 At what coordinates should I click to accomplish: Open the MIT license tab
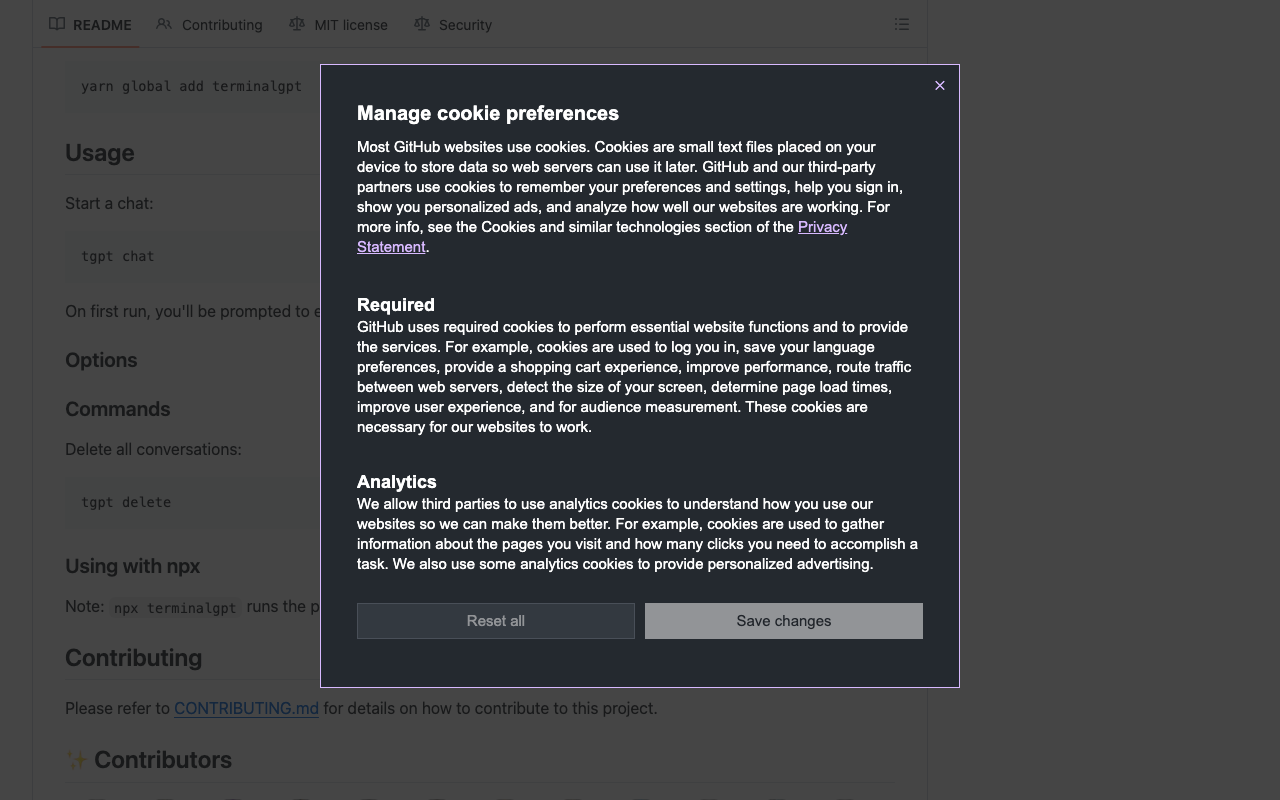339,24
